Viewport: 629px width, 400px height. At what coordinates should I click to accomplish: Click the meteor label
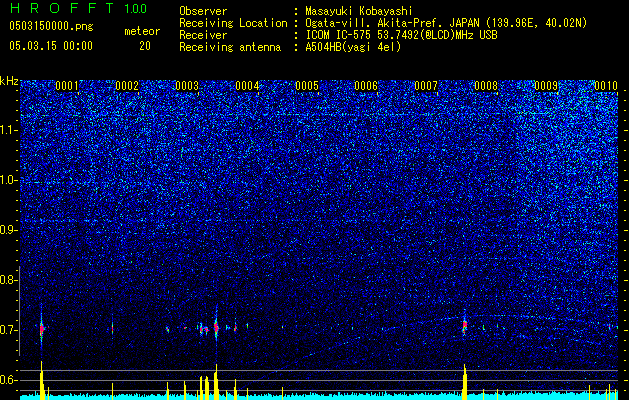pyautogui.click(x=142, y=31)
